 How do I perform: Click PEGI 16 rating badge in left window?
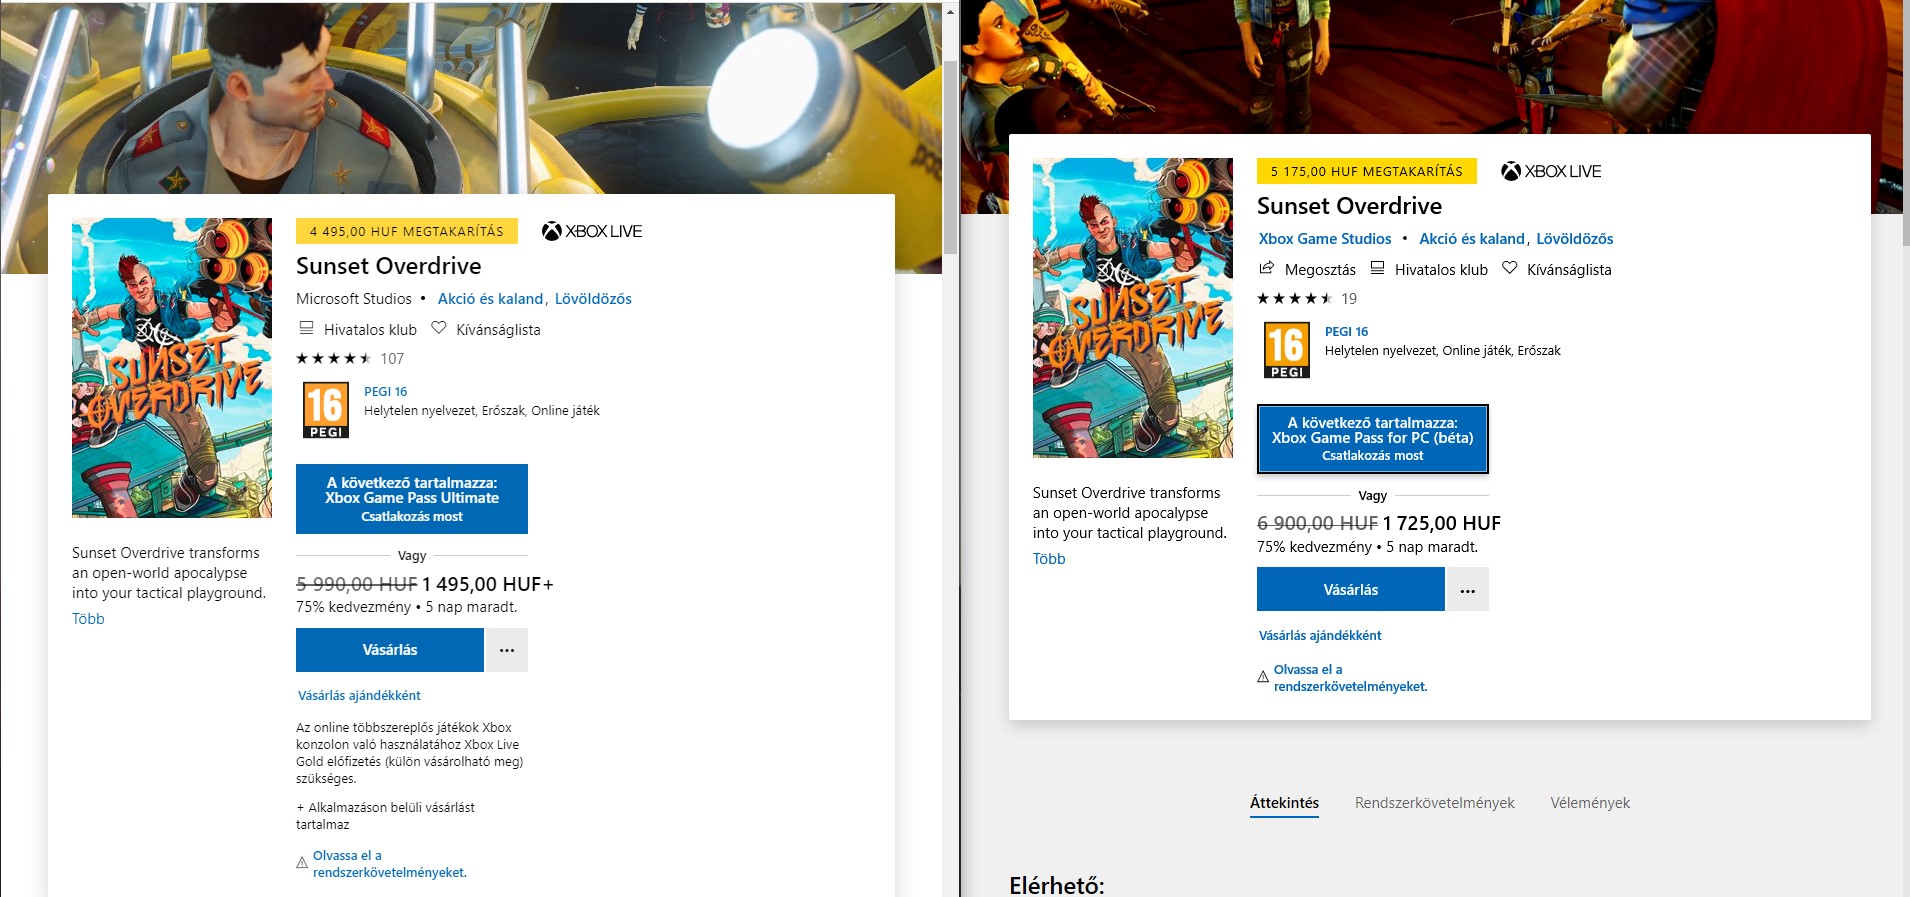(x=326, y=410)
